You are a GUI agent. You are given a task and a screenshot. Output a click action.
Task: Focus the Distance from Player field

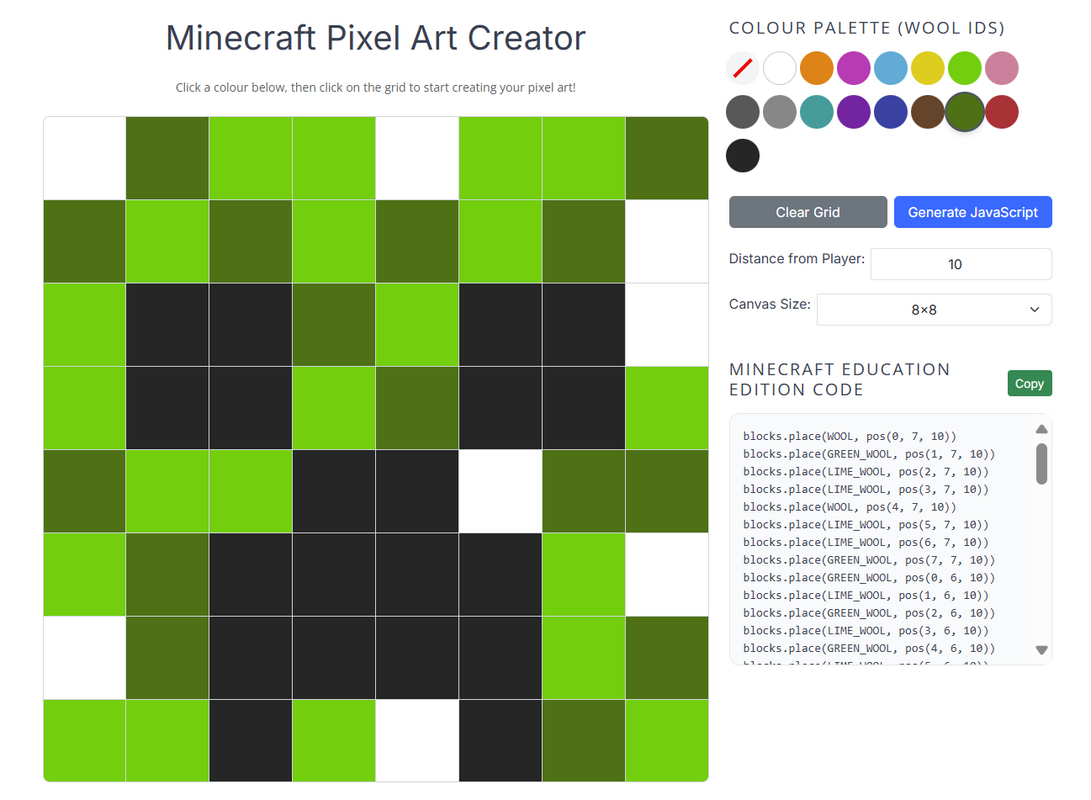(x=961, y=264)
